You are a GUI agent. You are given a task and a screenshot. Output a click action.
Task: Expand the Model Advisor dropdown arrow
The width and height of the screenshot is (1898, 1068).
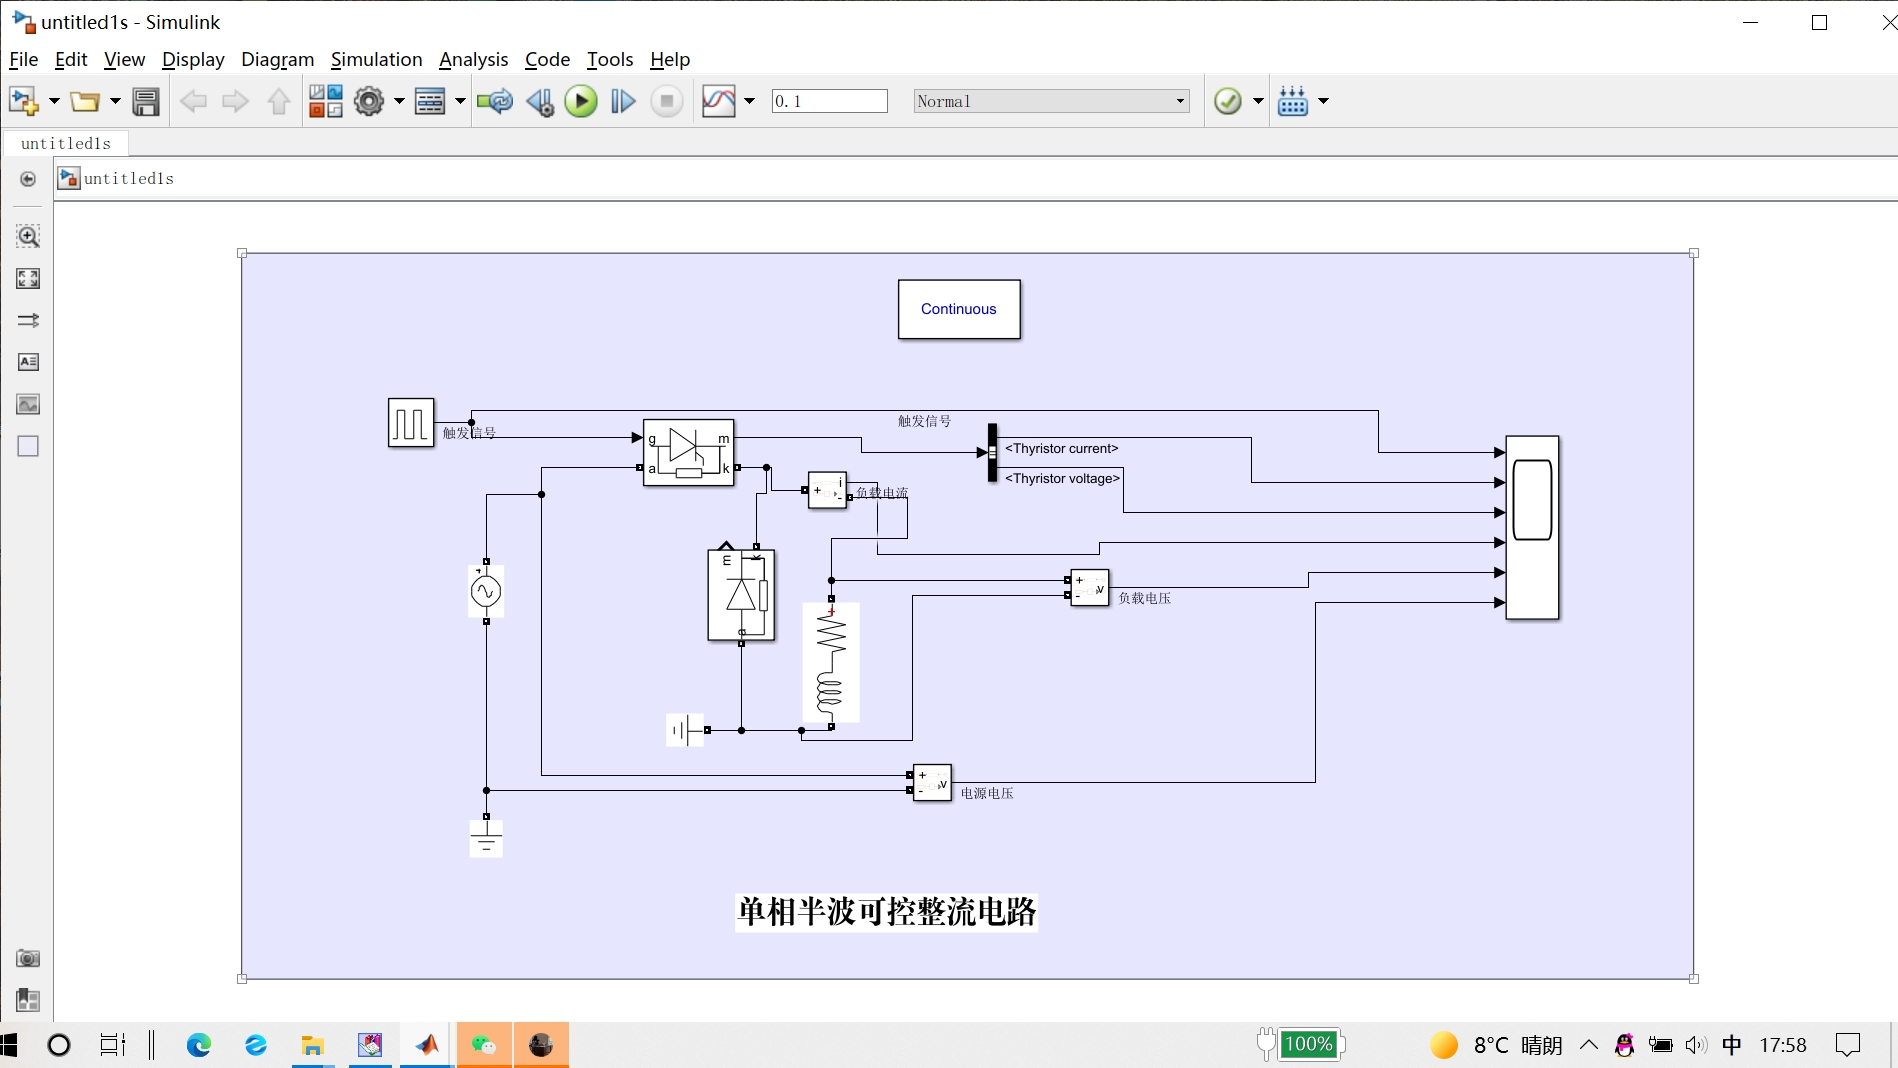click(x=1258, y=101)
